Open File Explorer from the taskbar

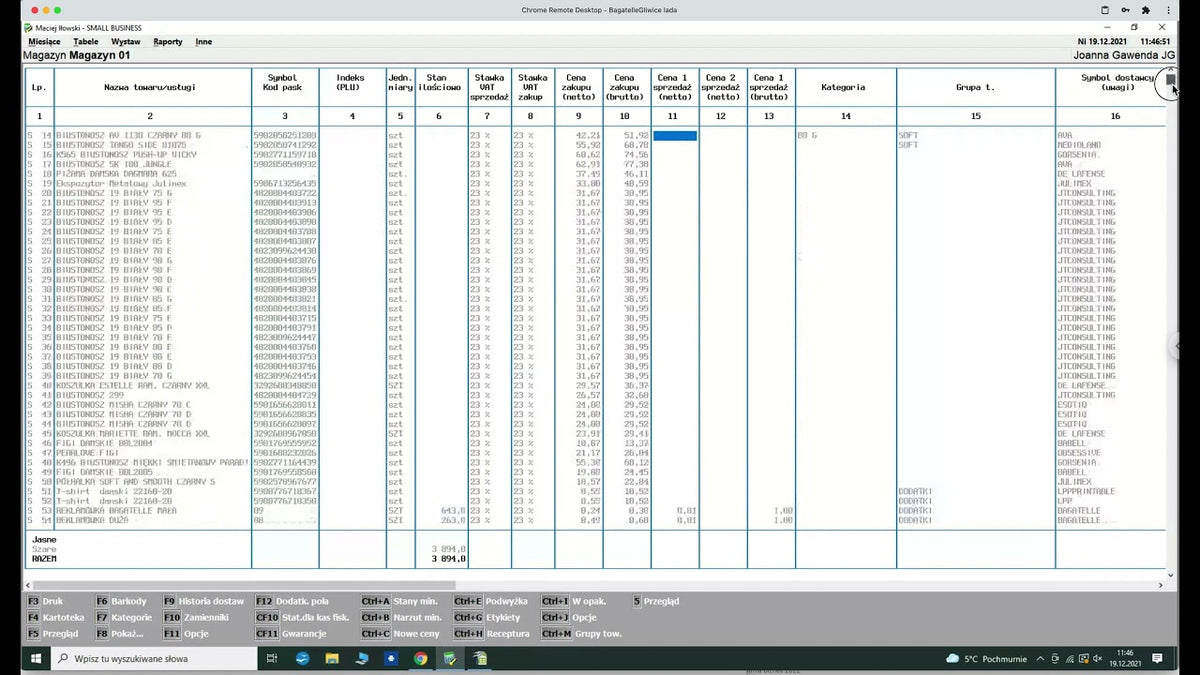coord(332,659)
